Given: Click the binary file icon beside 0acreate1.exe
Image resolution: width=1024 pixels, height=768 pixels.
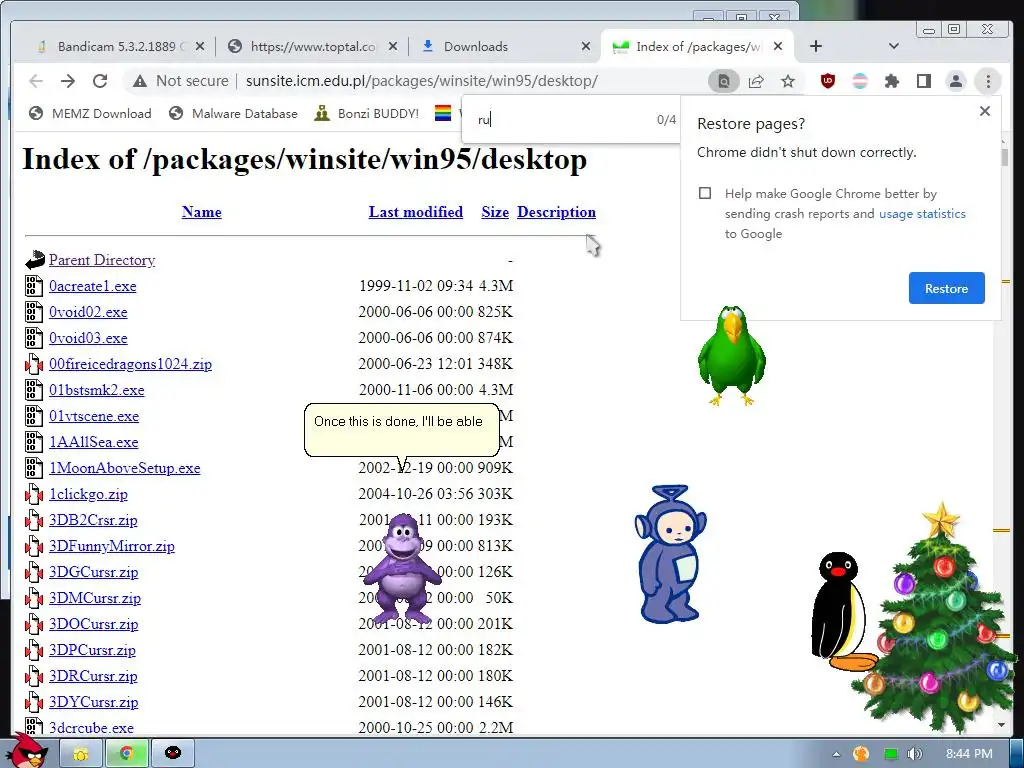Looking at the screenshot, I should tap(34, 286).
